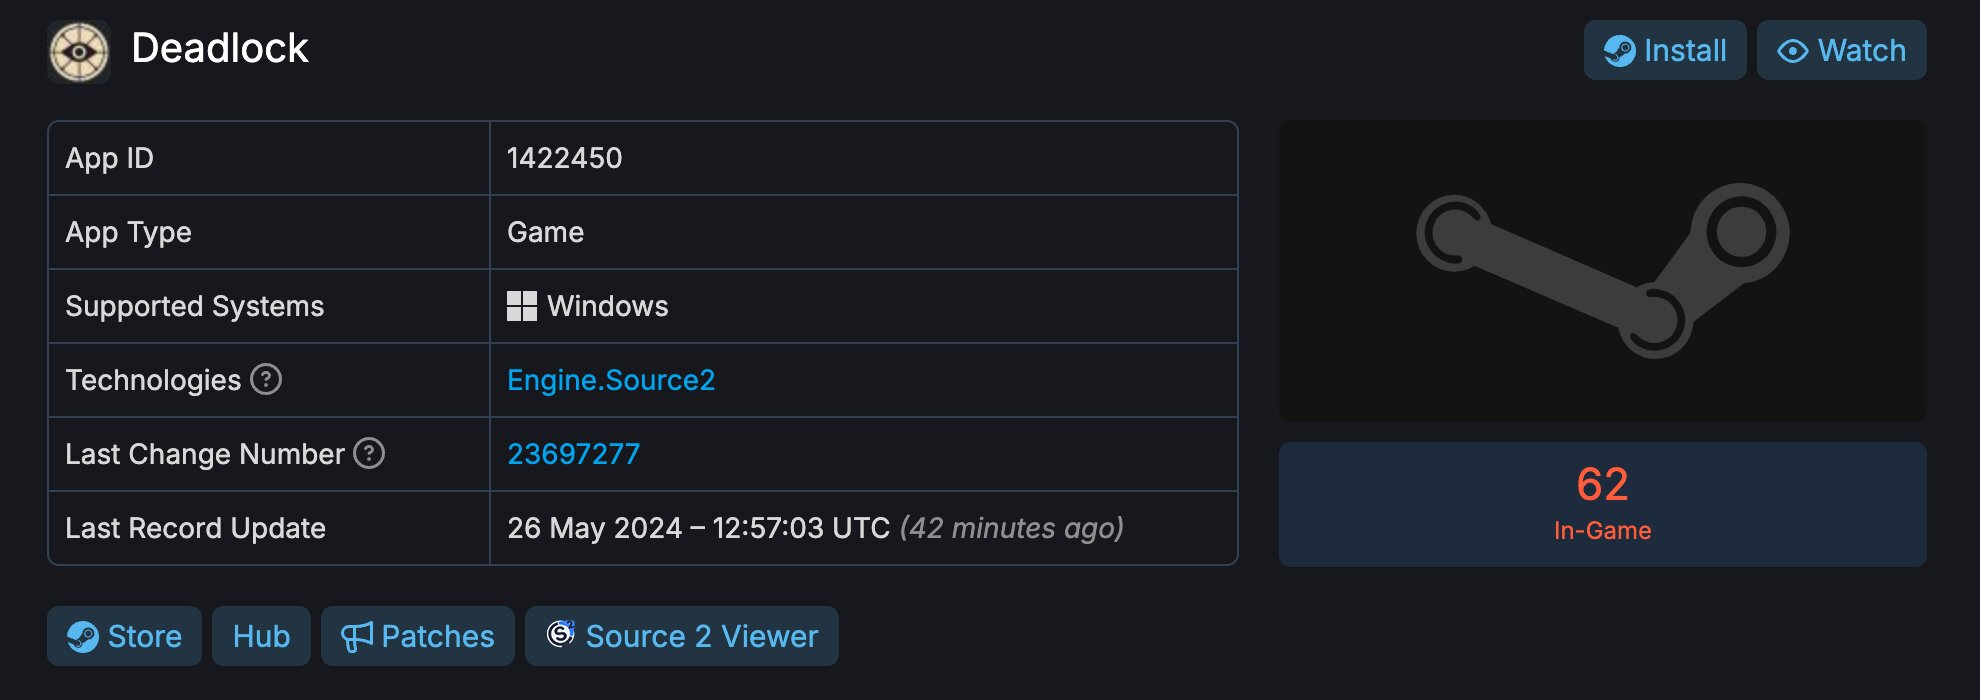Click the help icon beside Technologies
The height and width of the screenshot is (700, 1980).
[x=266, y=379]
